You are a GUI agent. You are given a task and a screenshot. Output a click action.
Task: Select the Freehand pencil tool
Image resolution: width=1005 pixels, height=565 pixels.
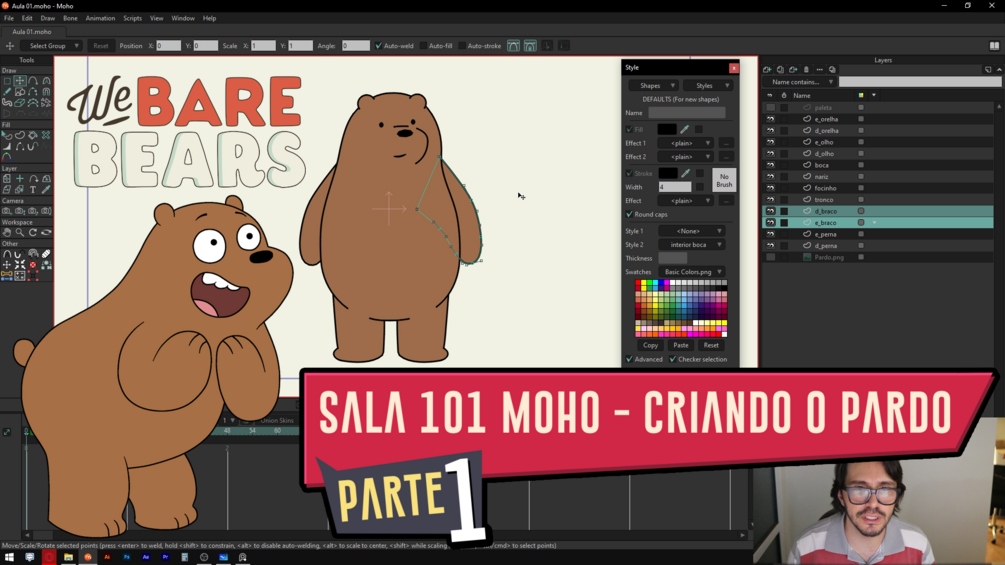[7, 92]
